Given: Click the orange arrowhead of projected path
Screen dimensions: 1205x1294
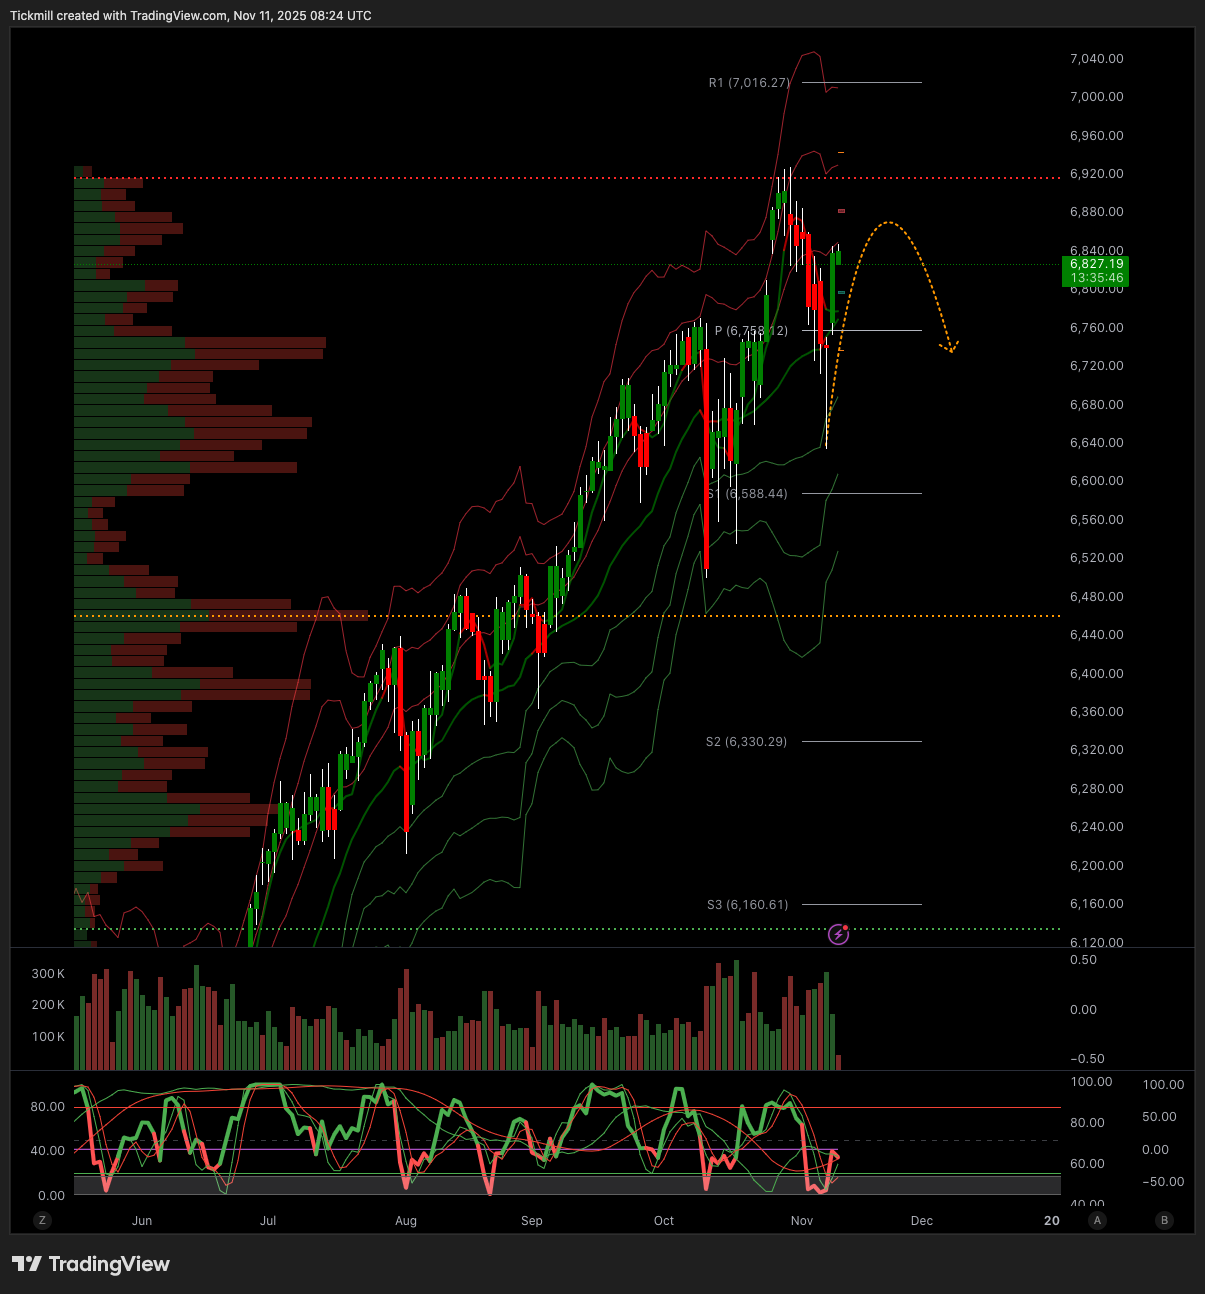Looking at the screenshot, I should (x=949, y=348).
